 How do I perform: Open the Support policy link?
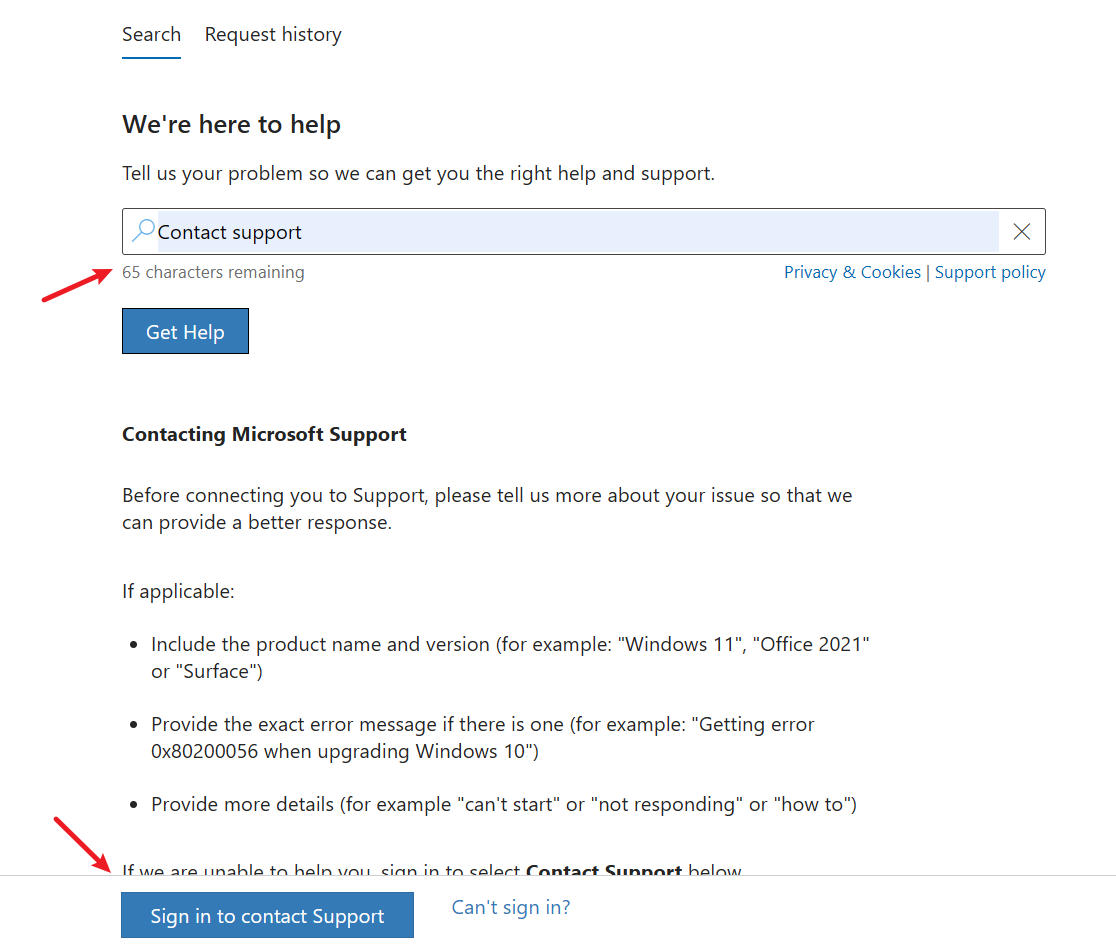[990, 272]
